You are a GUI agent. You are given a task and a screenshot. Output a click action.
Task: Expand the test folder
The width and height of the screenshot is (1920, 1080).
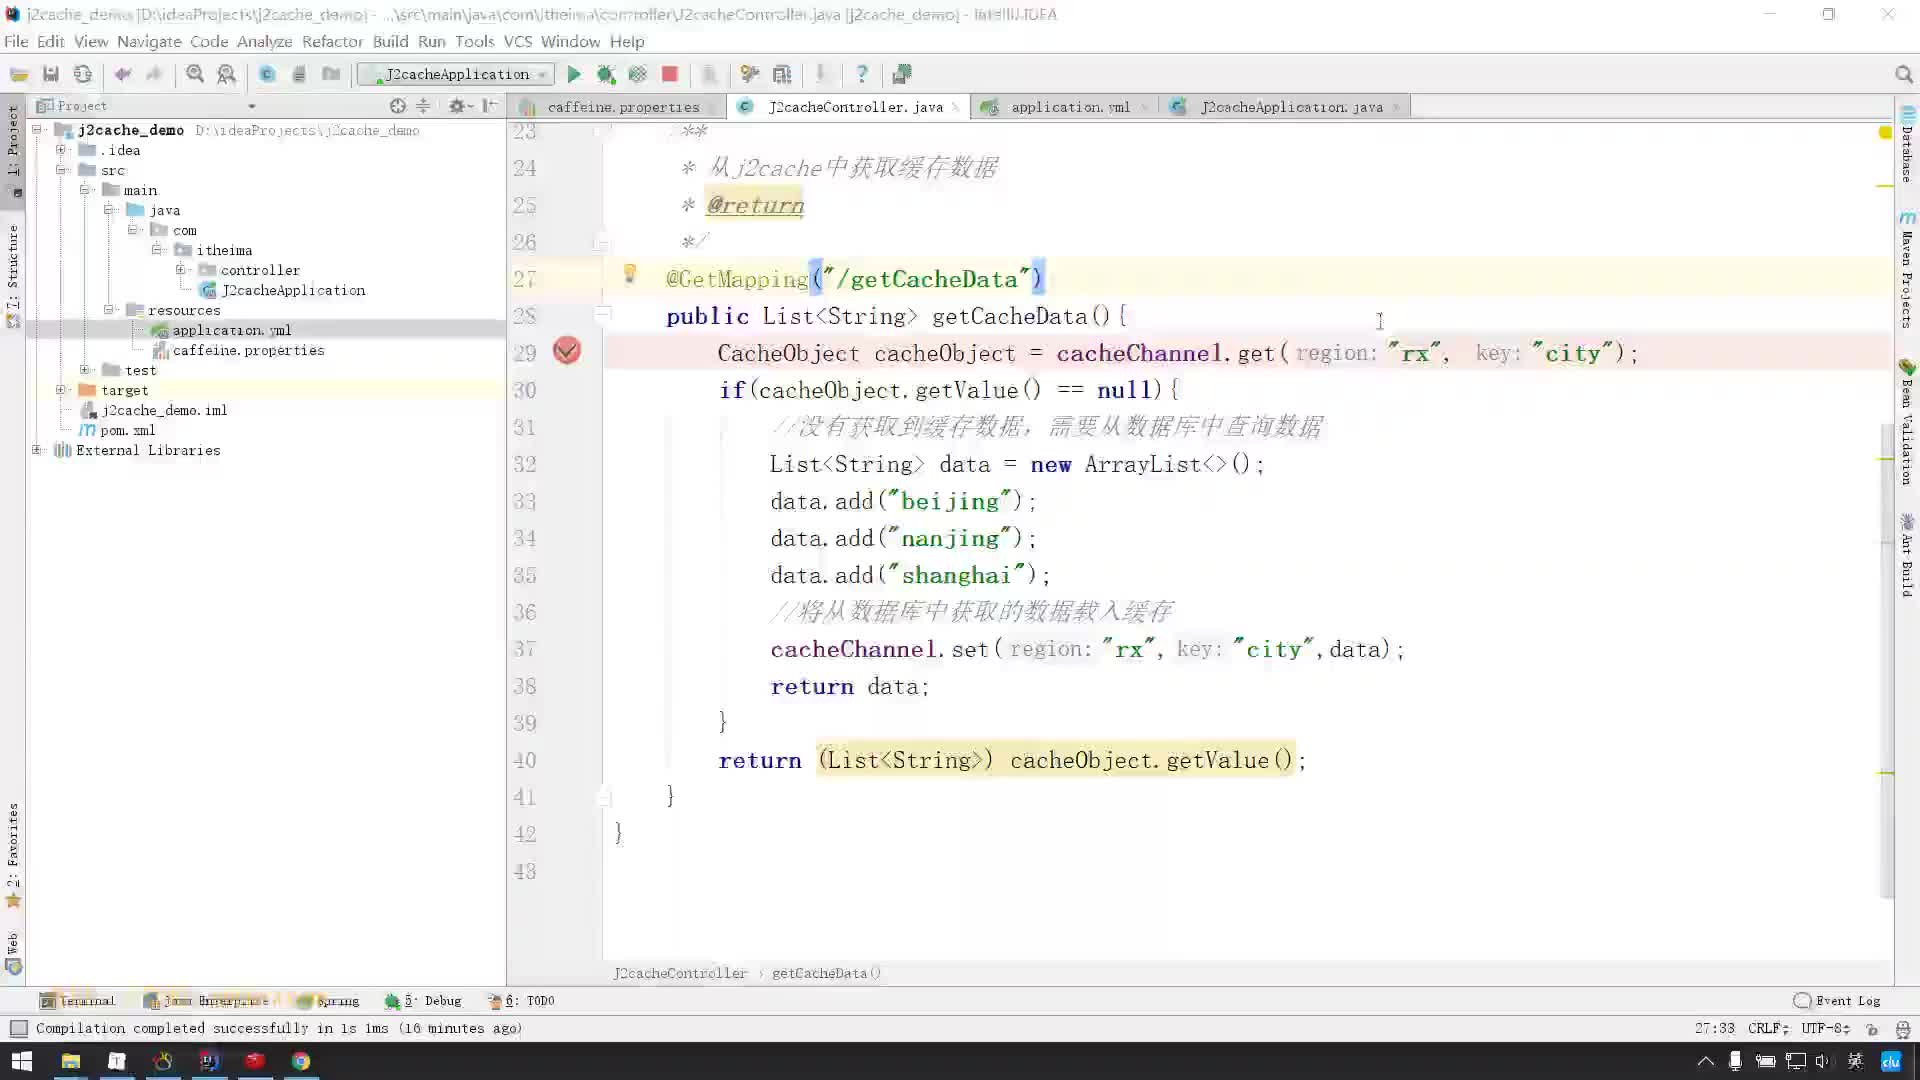click(85, 370)
